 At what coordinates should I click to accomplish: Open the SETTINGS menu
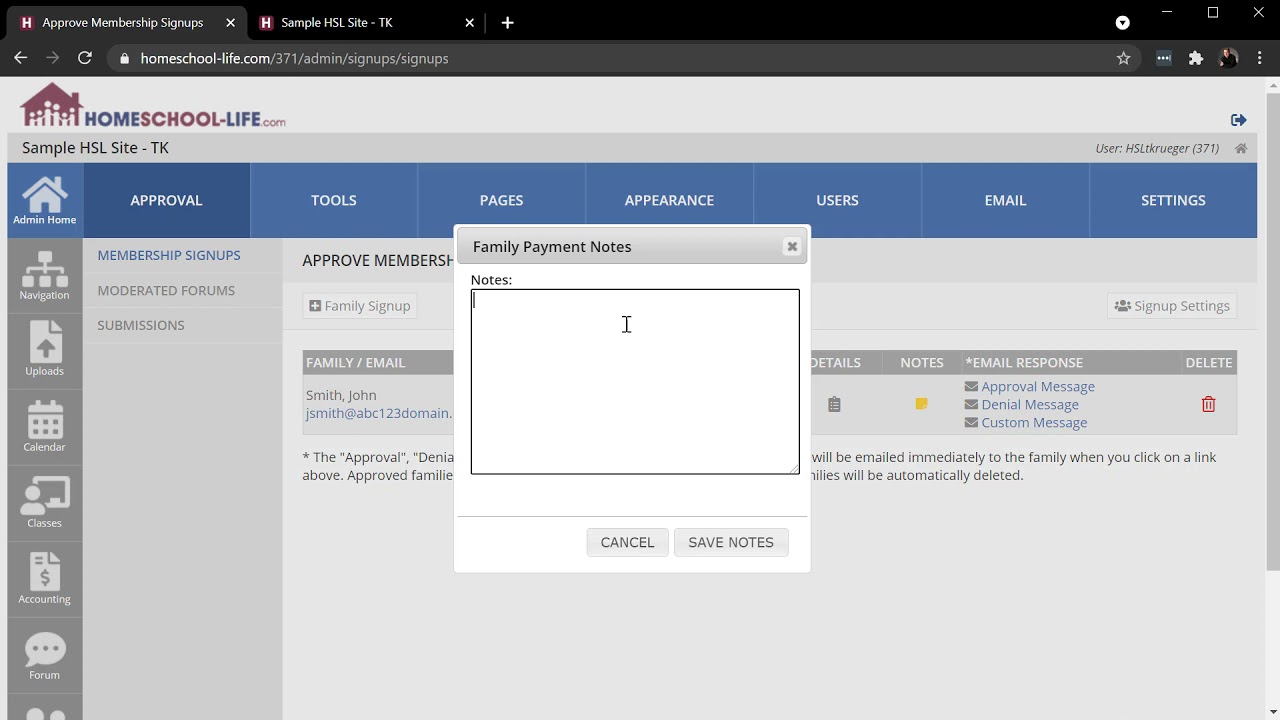(1173, 200)
